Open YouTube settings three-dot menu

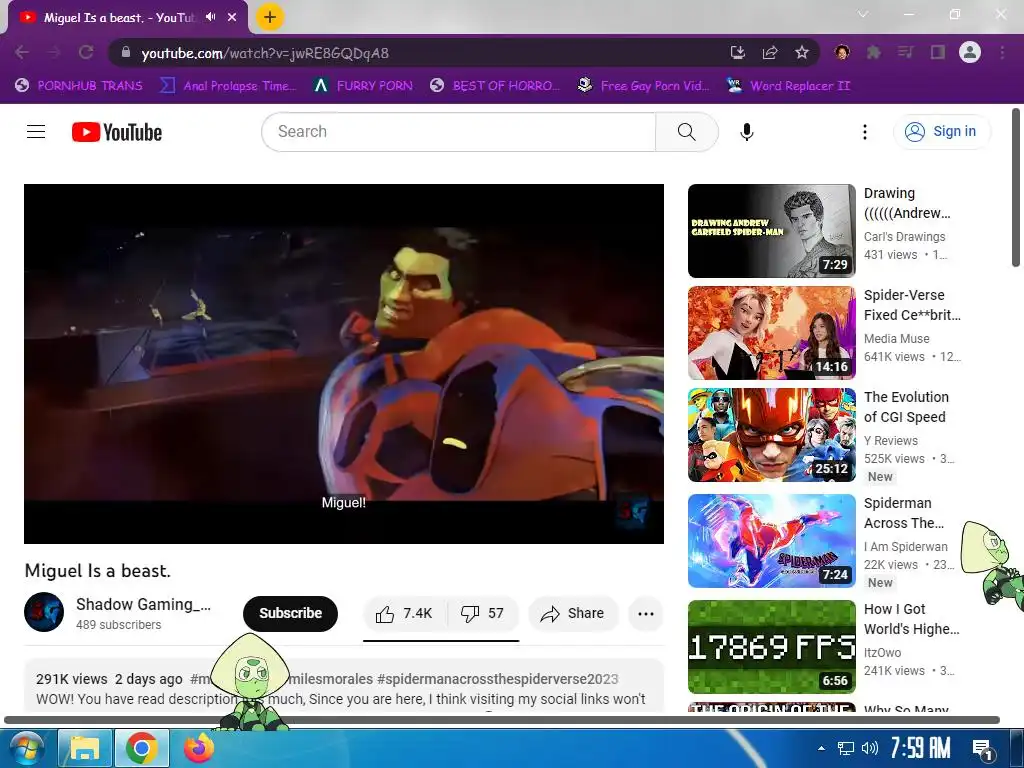[x=865, y=132]
